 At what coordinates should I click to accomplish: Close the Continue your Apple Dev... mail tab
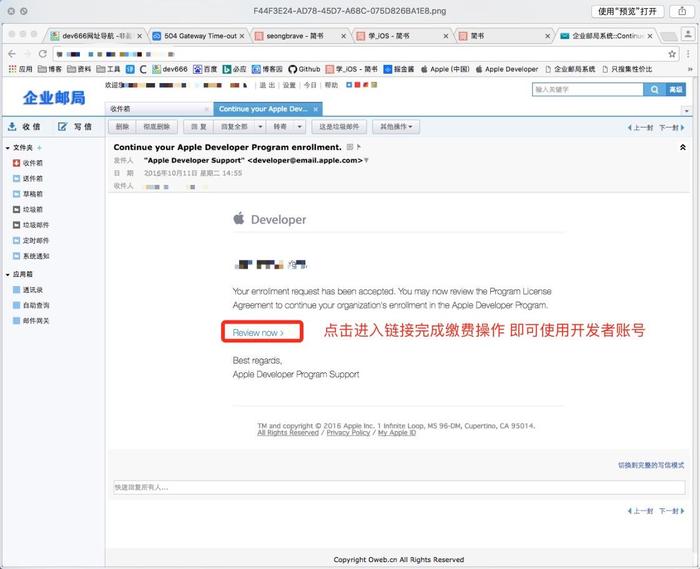click(316, 109)
